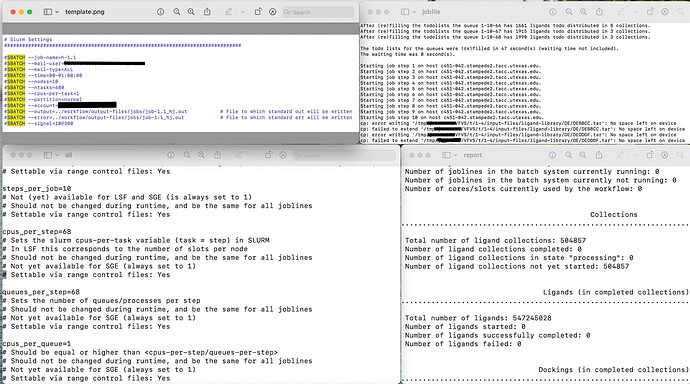Expand sidebar view menu in template.png
Viewport: 690px width, 384px height.
(x=57, y=12)
